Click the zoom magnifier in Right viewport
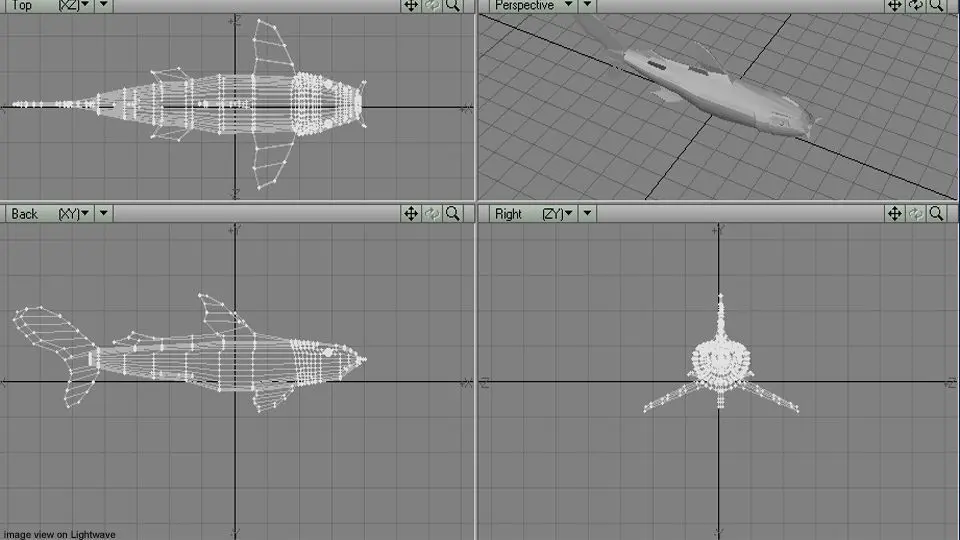The width and height of the screenshot is (960, 540). (937, 213)
